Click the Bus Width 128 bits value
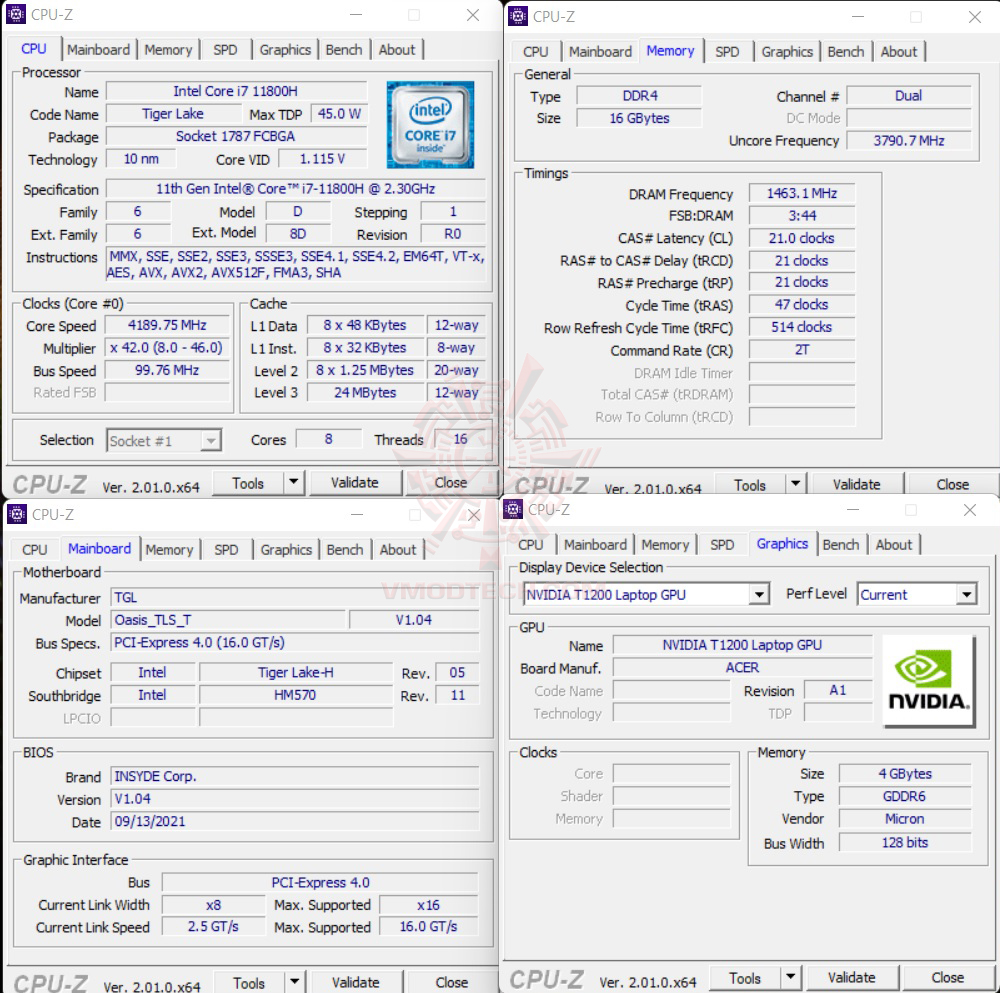Viewport: 1000px width, 993px height. (x=904, y=842)
